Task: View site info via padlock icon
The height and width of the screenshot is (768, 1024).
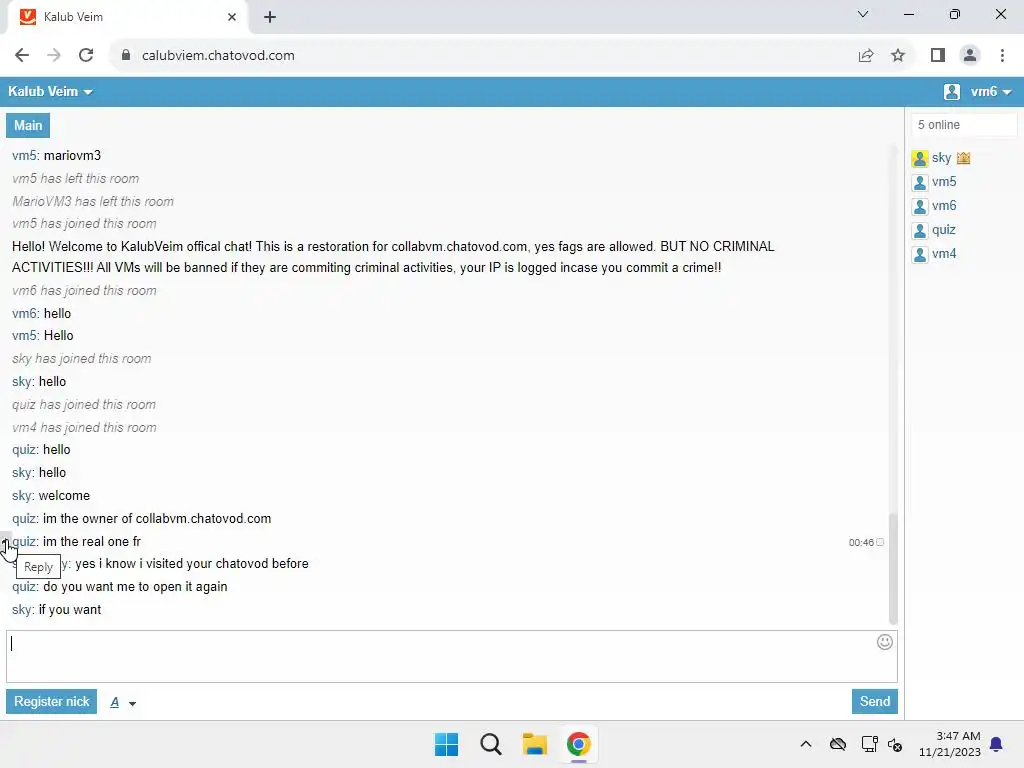Action: click(x=126, y=56)
